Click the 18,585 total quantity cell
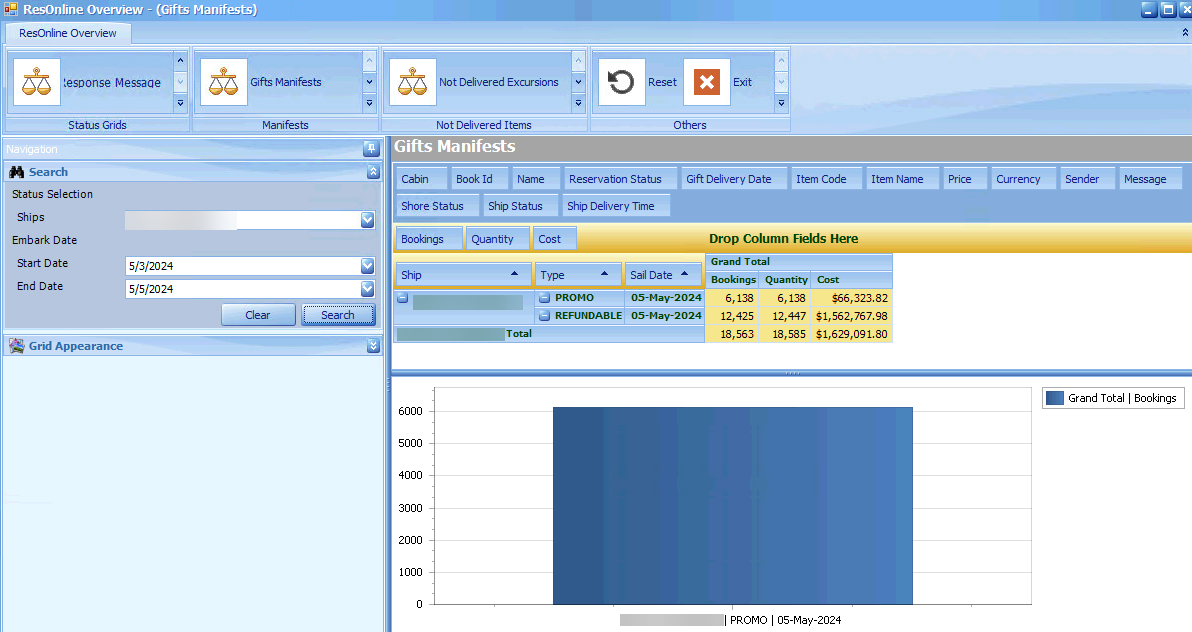Screen dimensions: 1192x632 click(x=785, y=334)
